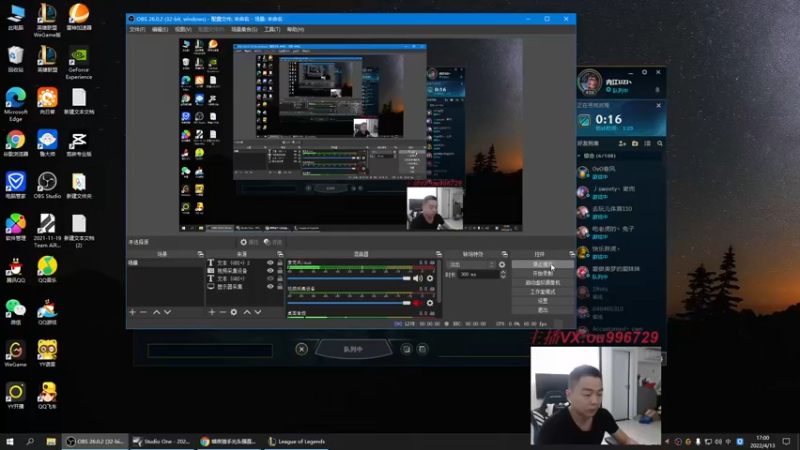Image resolution: width=800 pixels, height=450 pixels.
Task: Click the 退出 button in OBS
Action: [542, 310]
